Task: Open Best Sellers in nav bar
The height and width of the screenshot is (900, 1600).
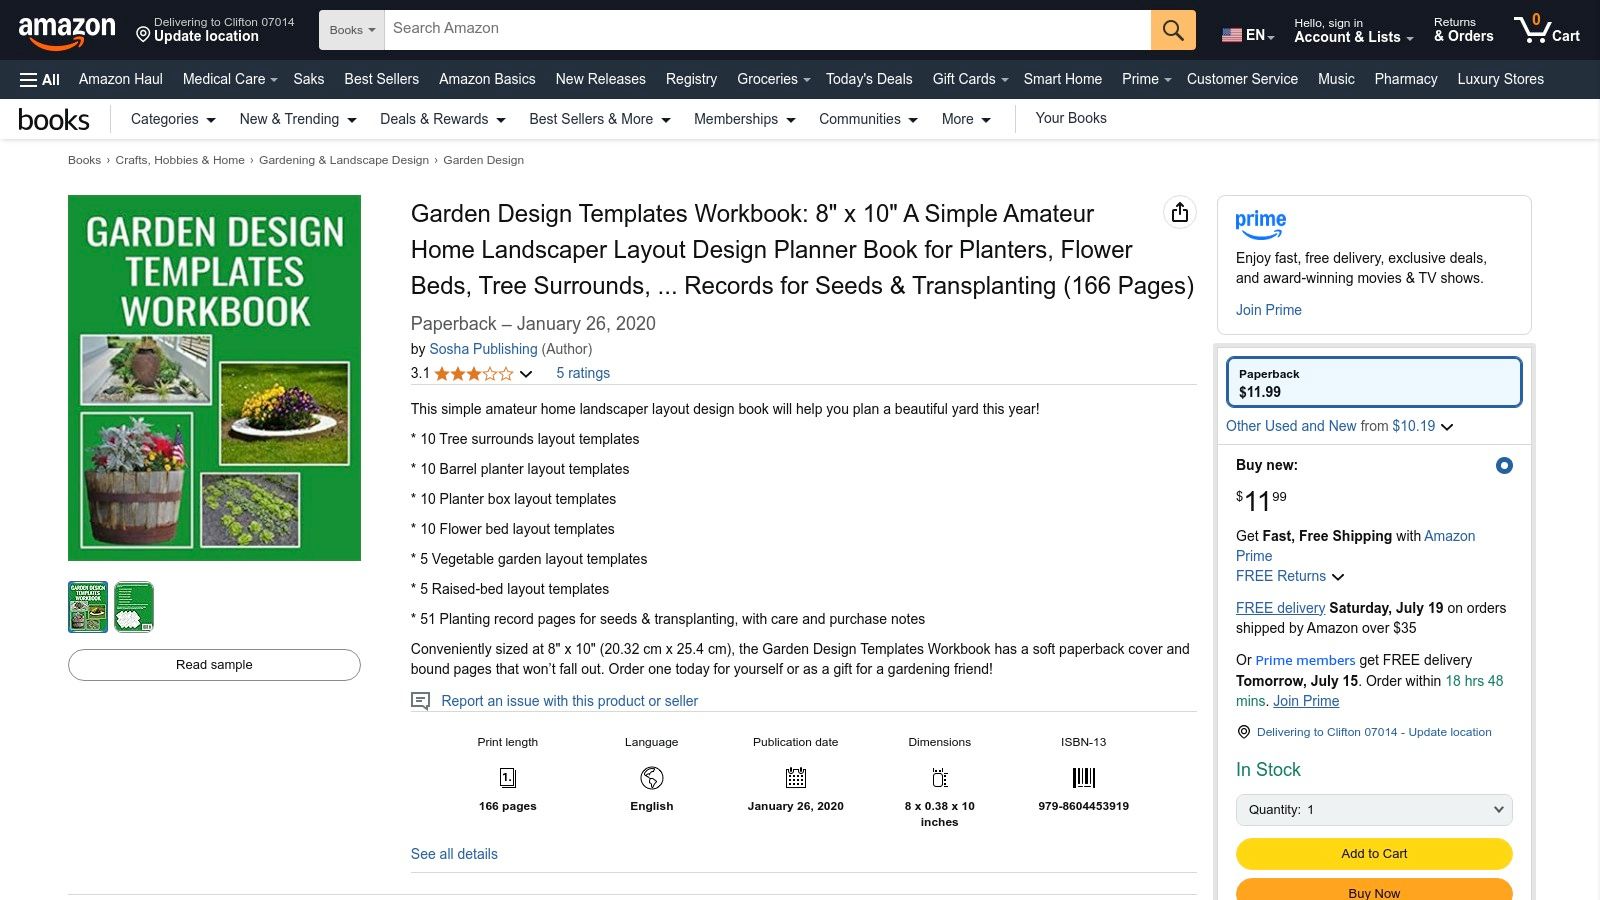Action: pos(381,79)
